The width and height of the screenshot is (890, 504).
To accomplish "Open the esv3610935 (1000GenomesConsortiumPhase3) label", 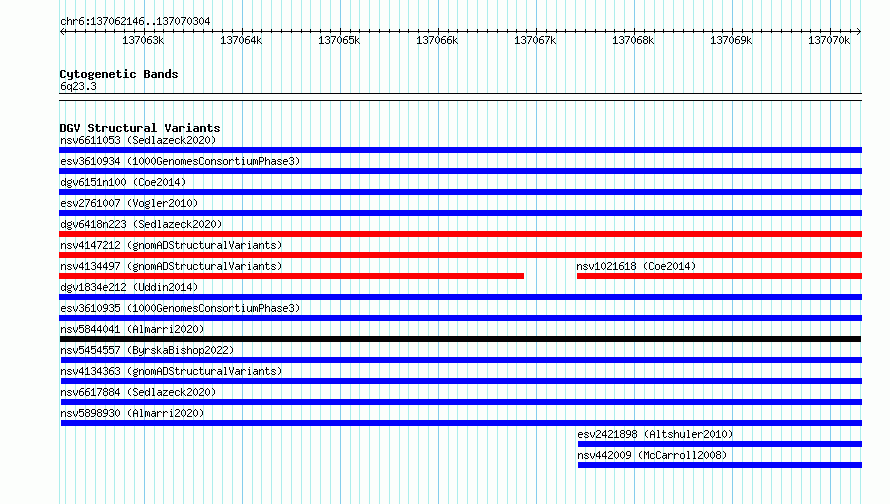I will tap(180, 308).
